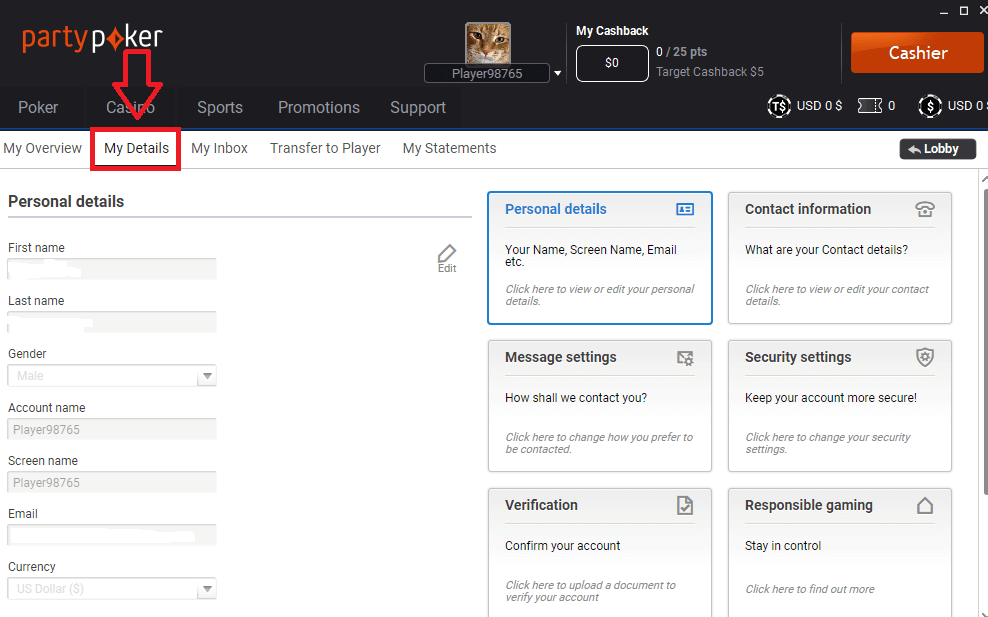Click the Cashier button
The image size is (988, 617).
point(917,53)
